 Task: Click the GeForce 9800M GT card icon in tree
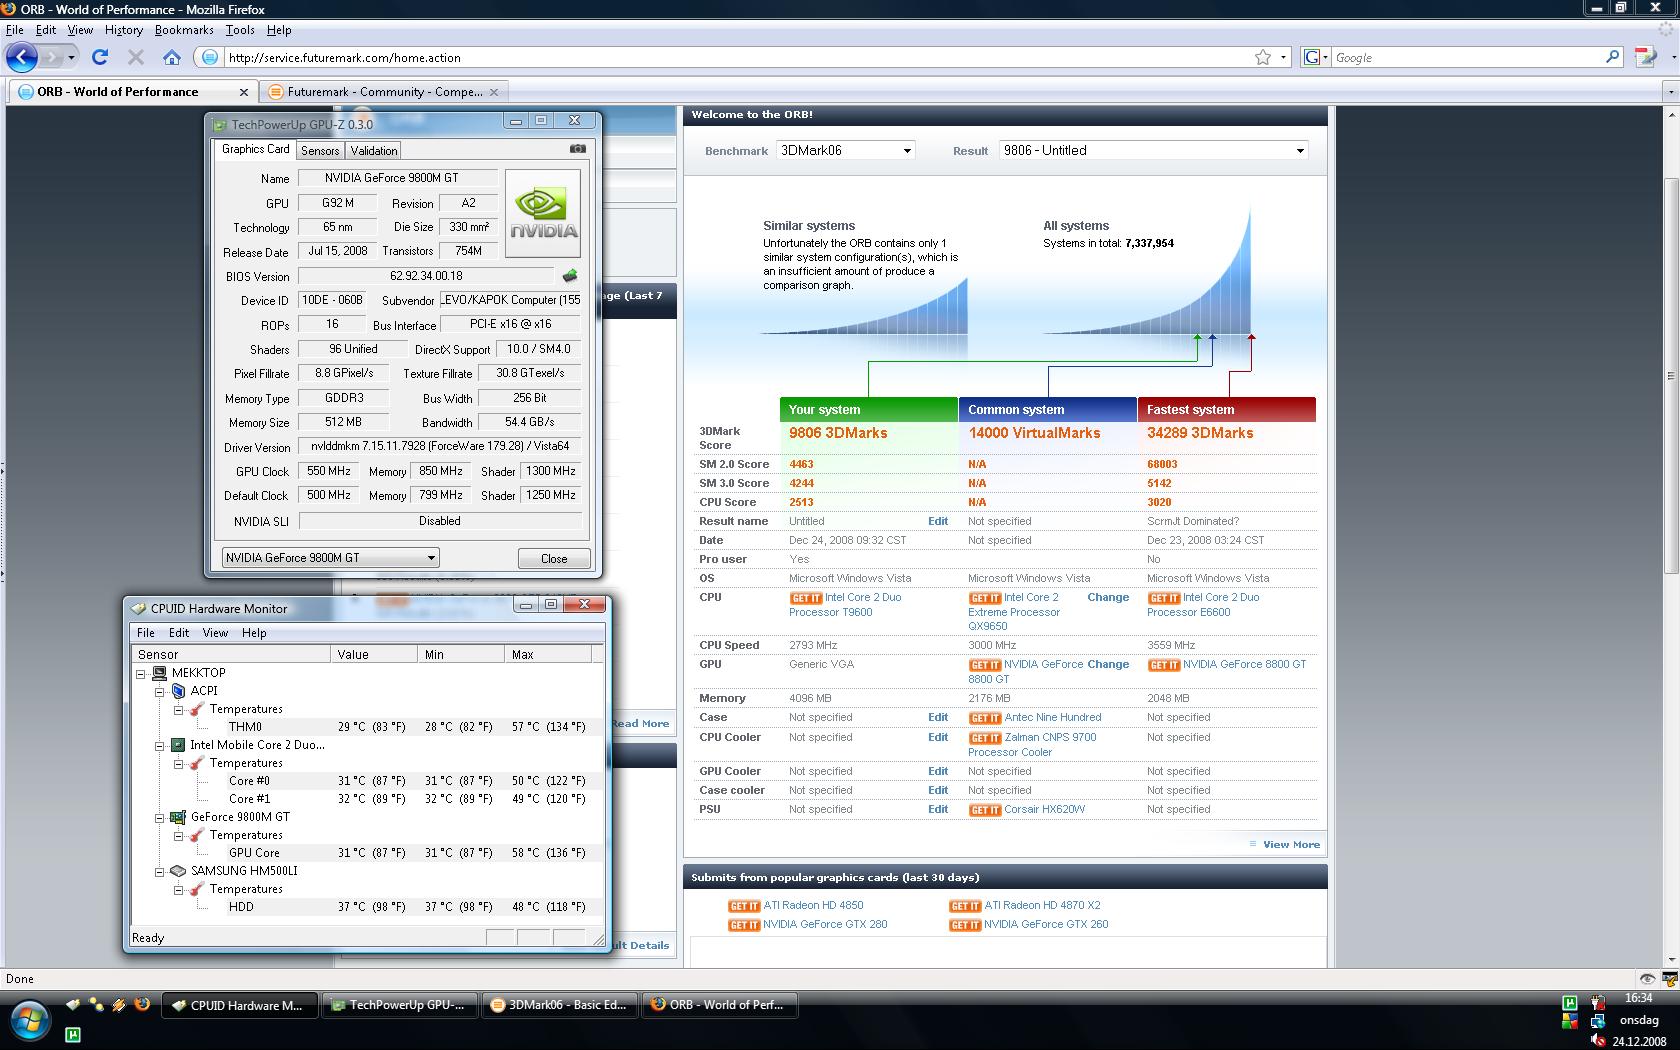178,817
